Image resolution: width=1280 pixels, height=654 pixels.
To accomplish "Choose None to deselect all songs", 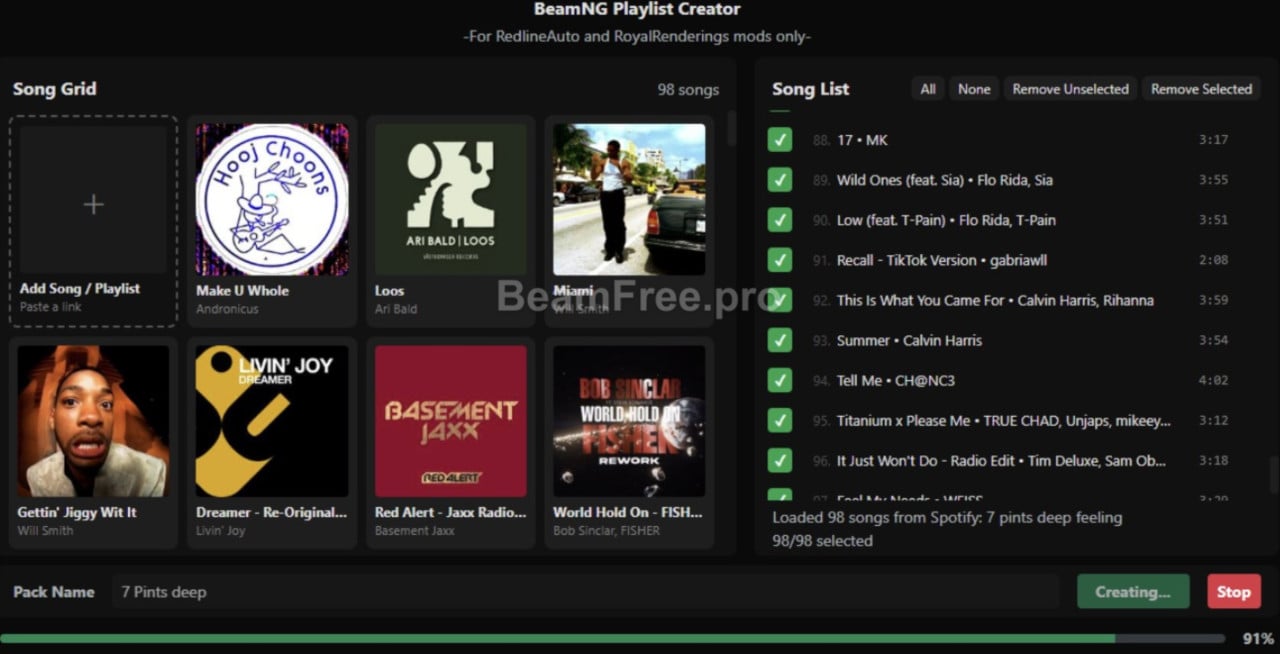I will [x=974, y=89].
